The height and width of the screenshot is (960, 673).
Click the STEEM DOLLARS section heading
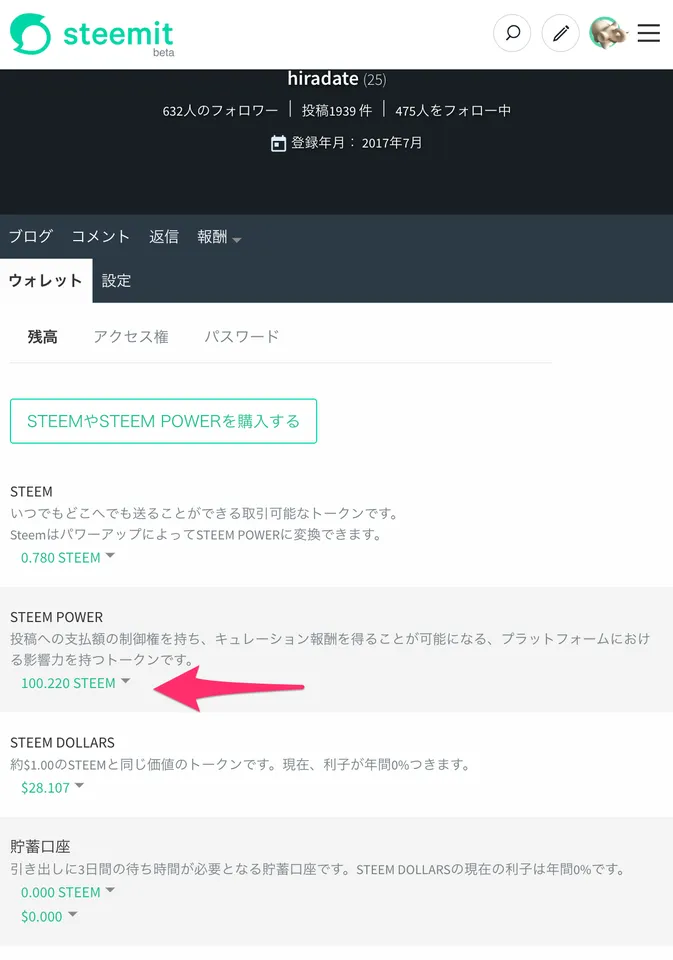click(x=62, y=743)
